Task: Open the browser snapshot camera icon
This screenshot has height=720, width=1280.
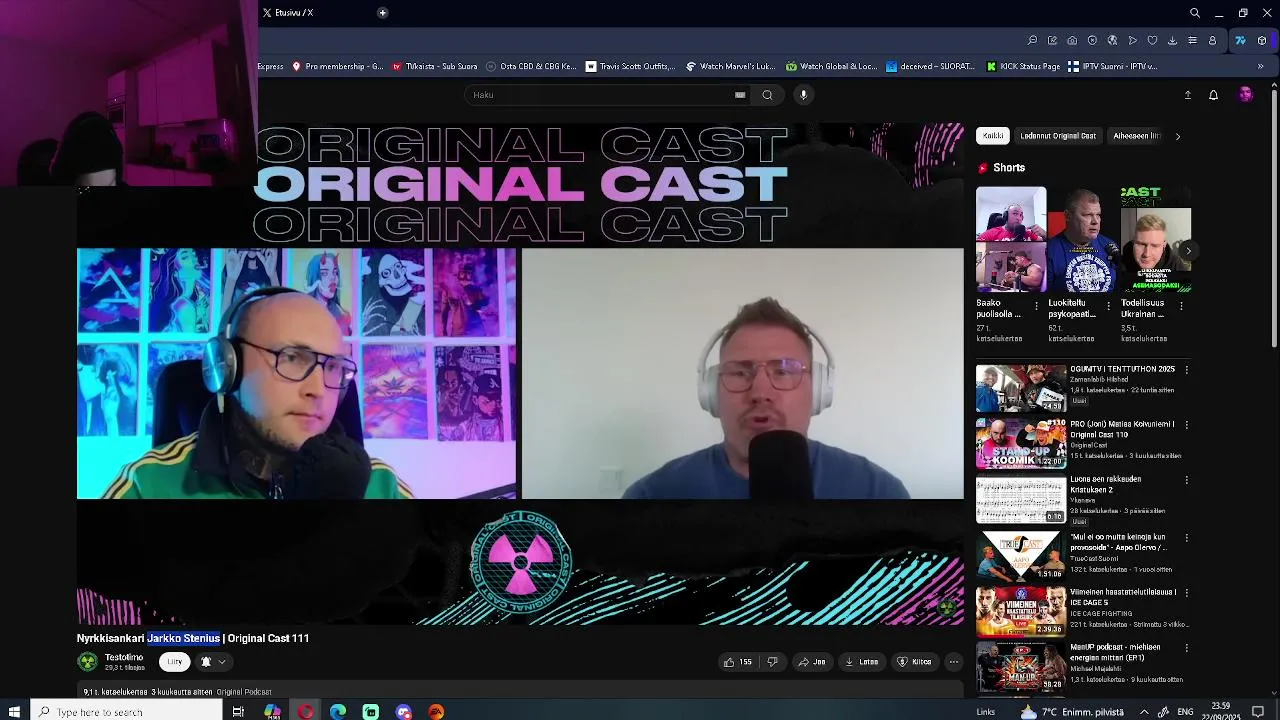Action: pos(1072,41)
